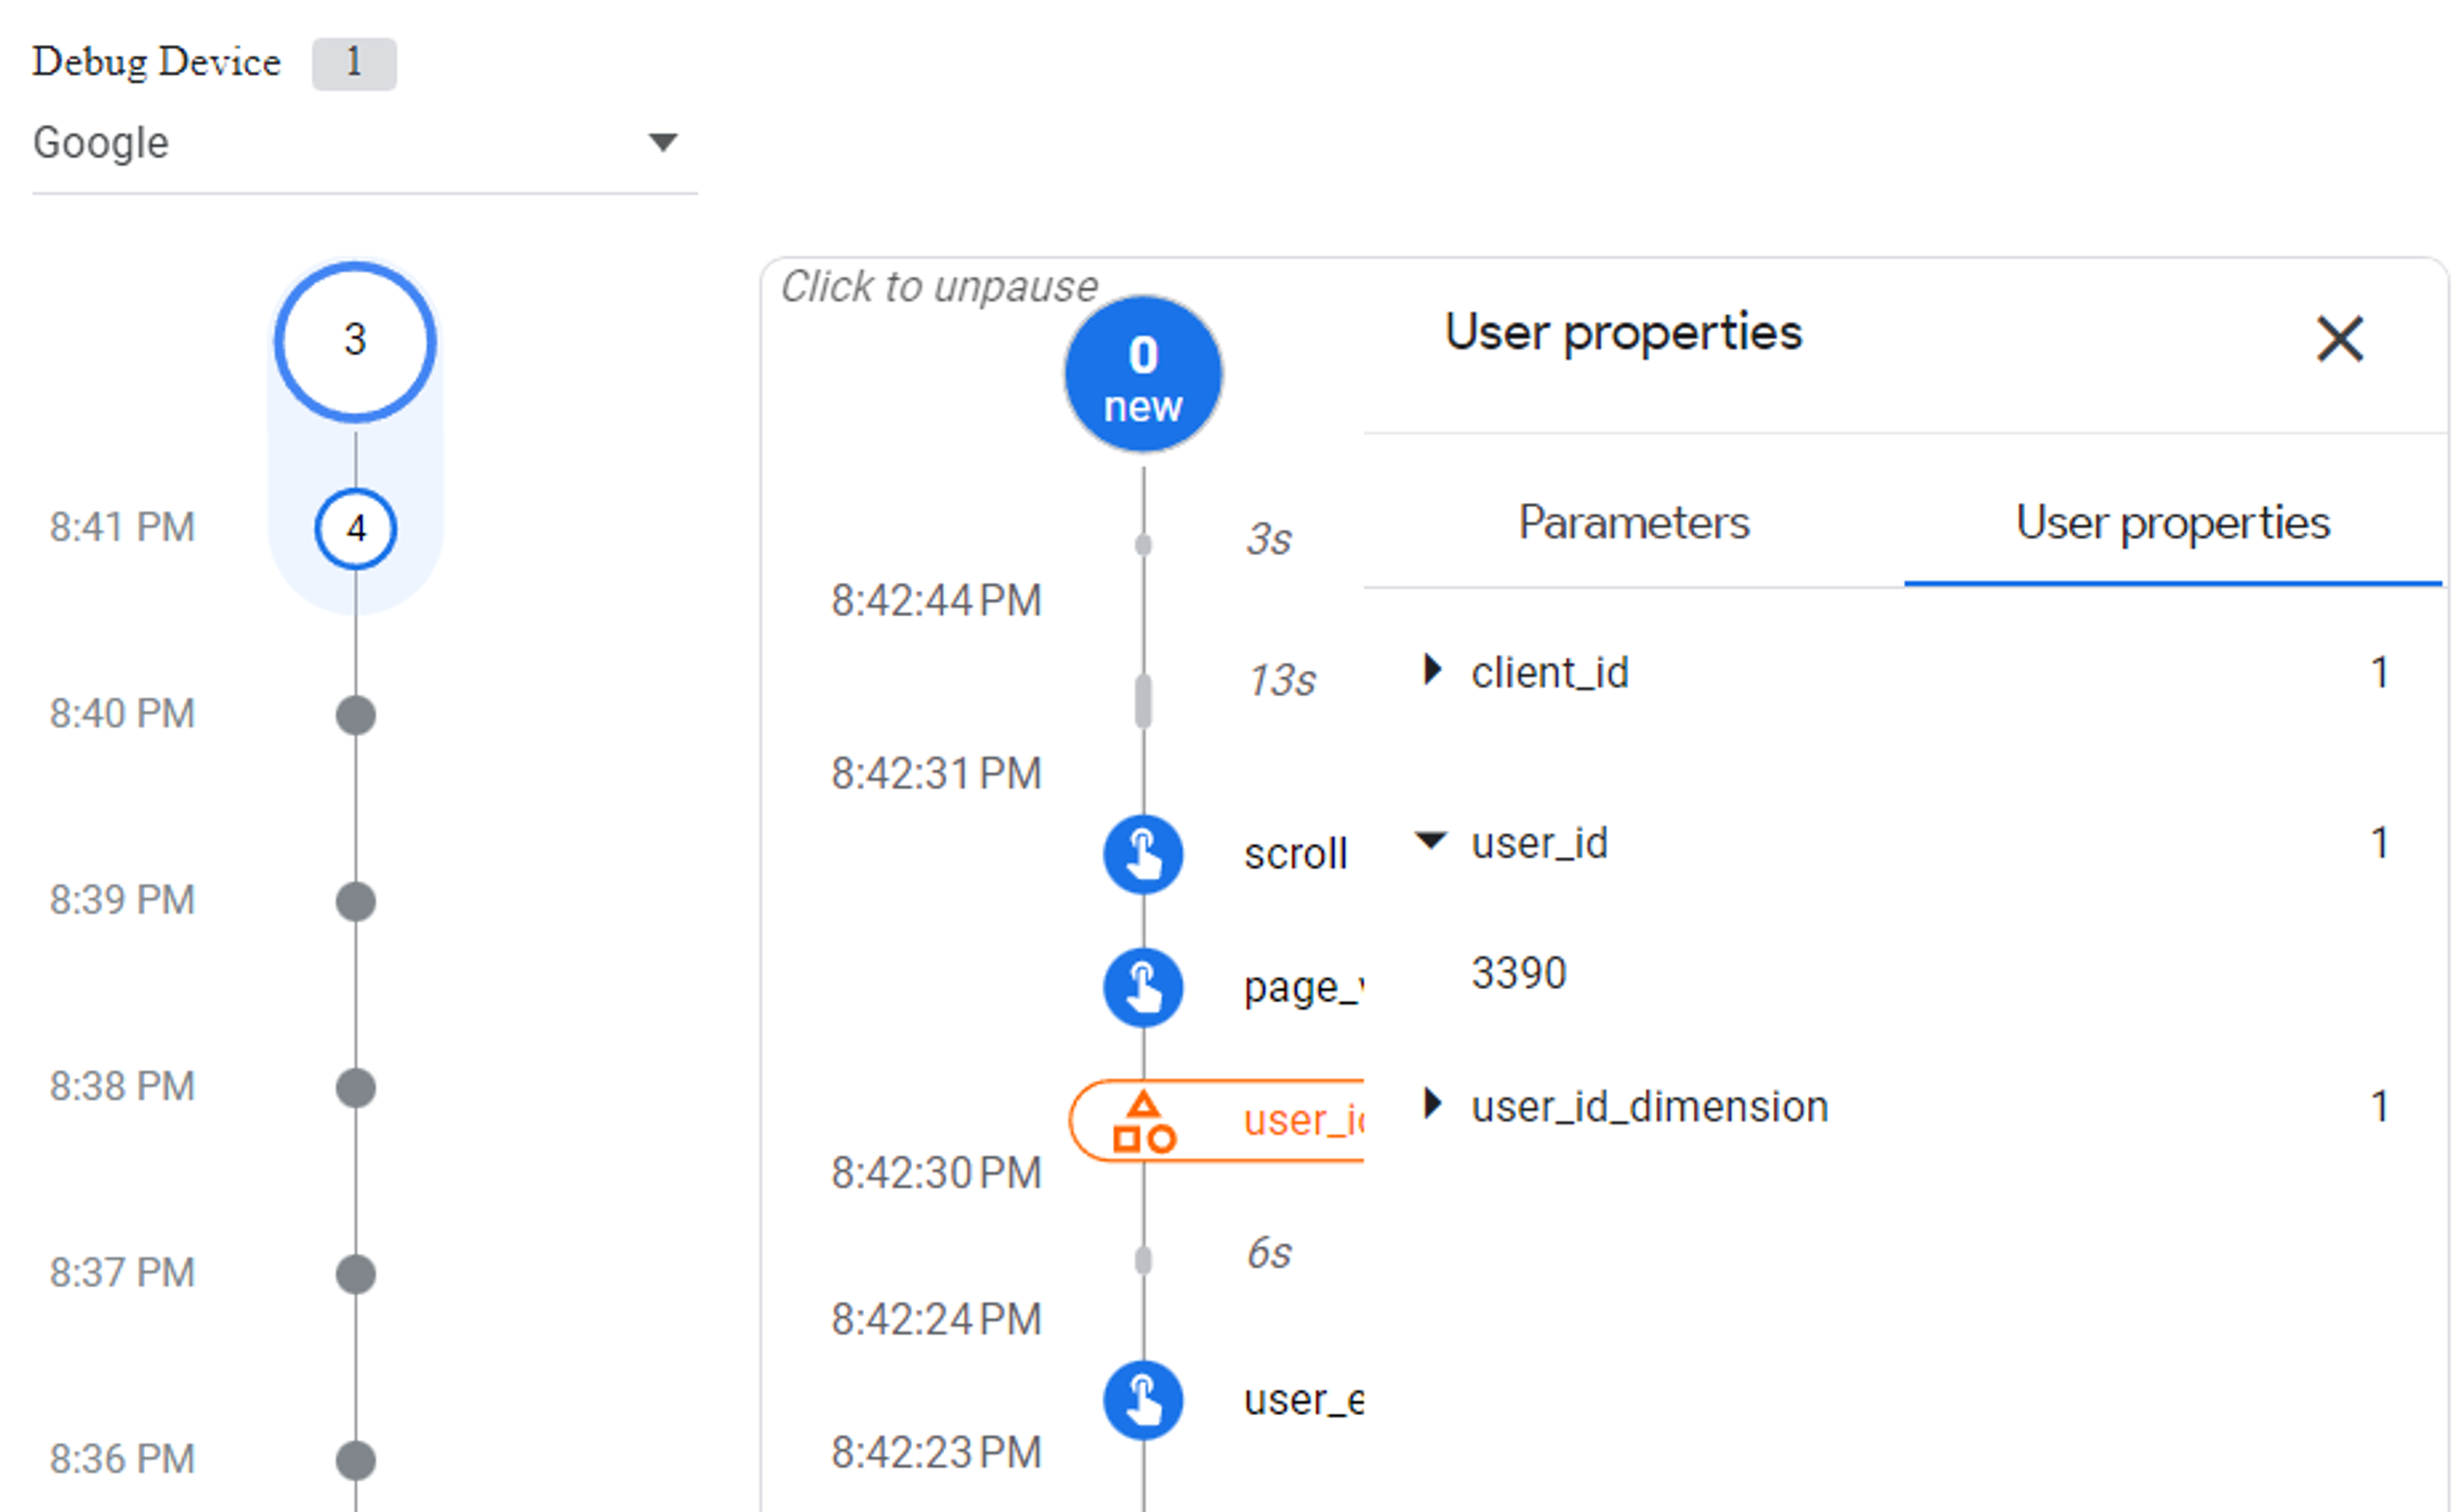Click the scroll event icon
The image size is (2458, 1512).
(x=1143, y=854)
